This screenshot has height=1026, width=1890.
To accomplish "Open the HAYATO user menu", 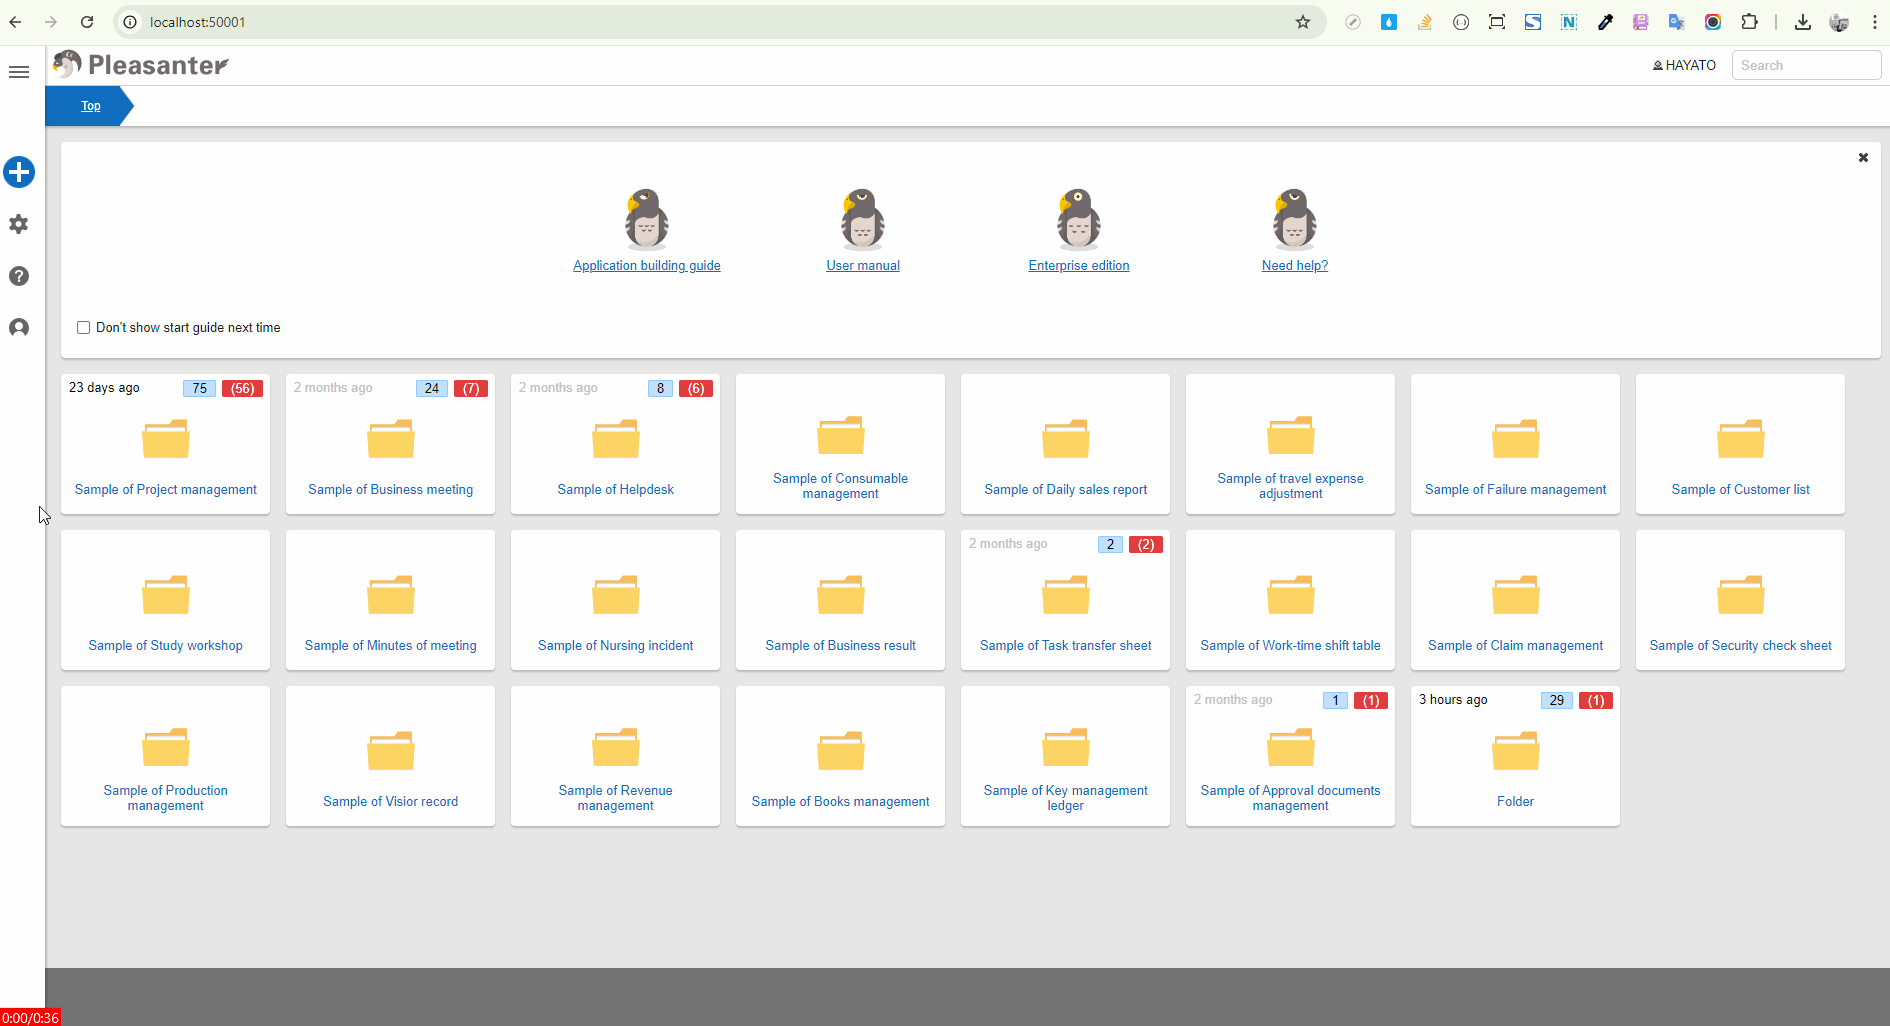I will point(1685,65).
